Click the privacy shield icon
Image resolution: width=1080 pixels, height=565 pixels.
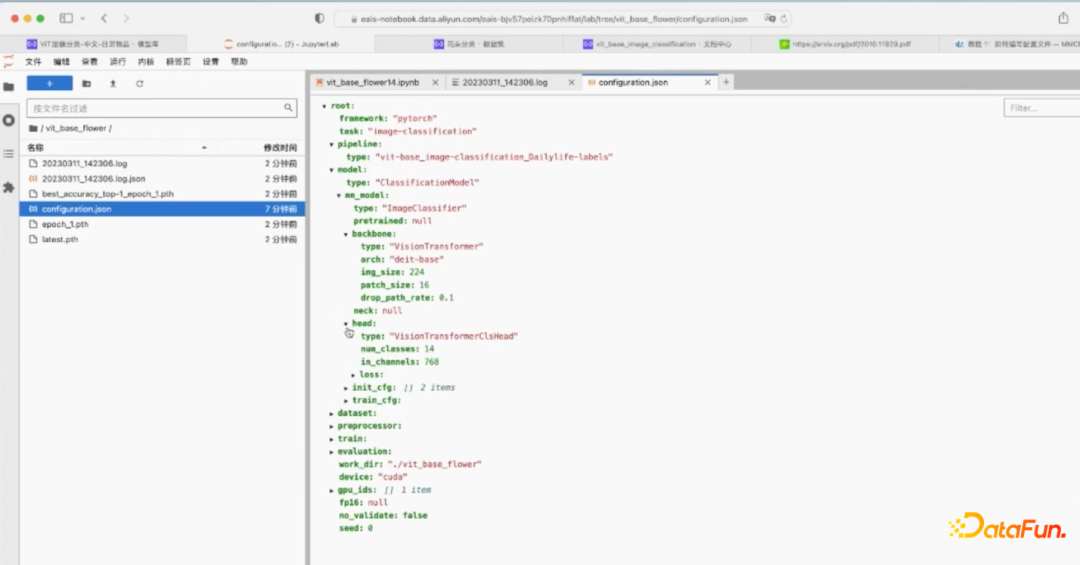tap(319, 19)
